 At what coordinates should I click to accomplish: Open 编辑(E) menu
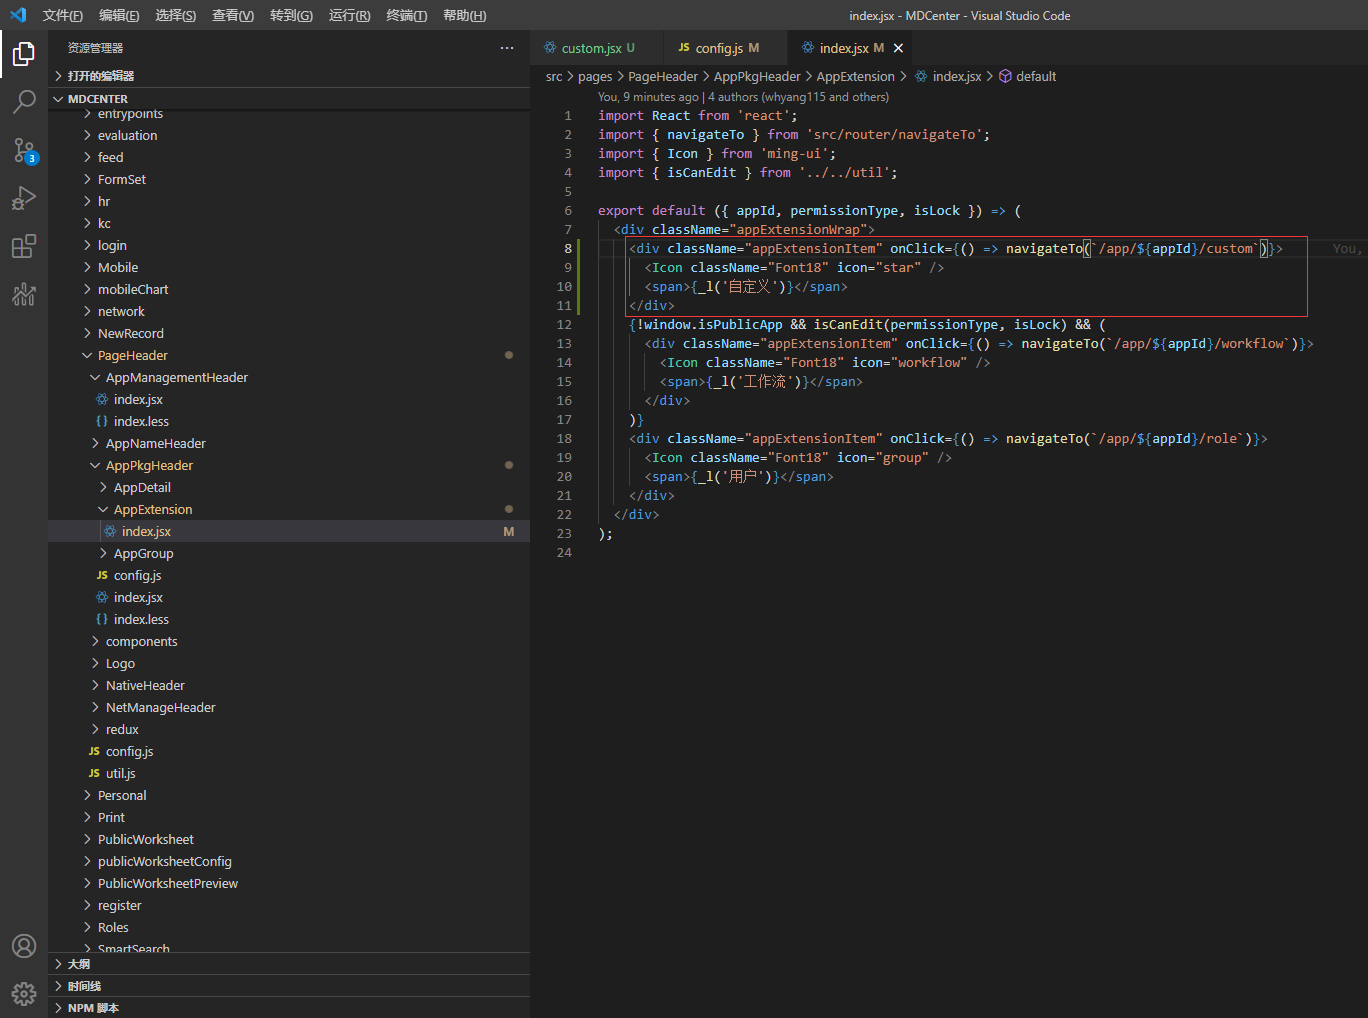[x=119, y=15]
